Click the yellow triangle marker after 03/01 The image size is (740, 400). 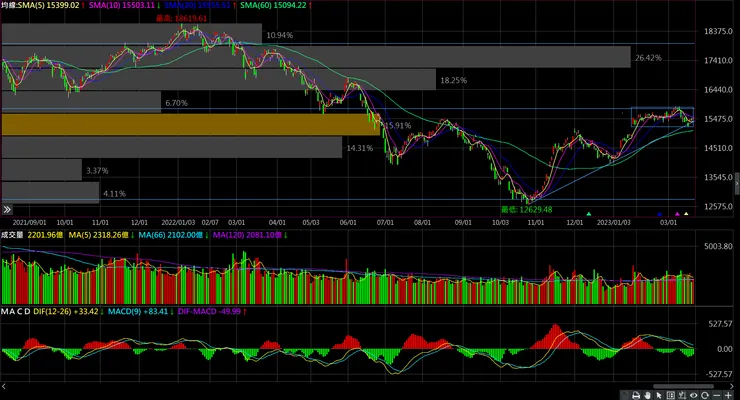[686, 214]
